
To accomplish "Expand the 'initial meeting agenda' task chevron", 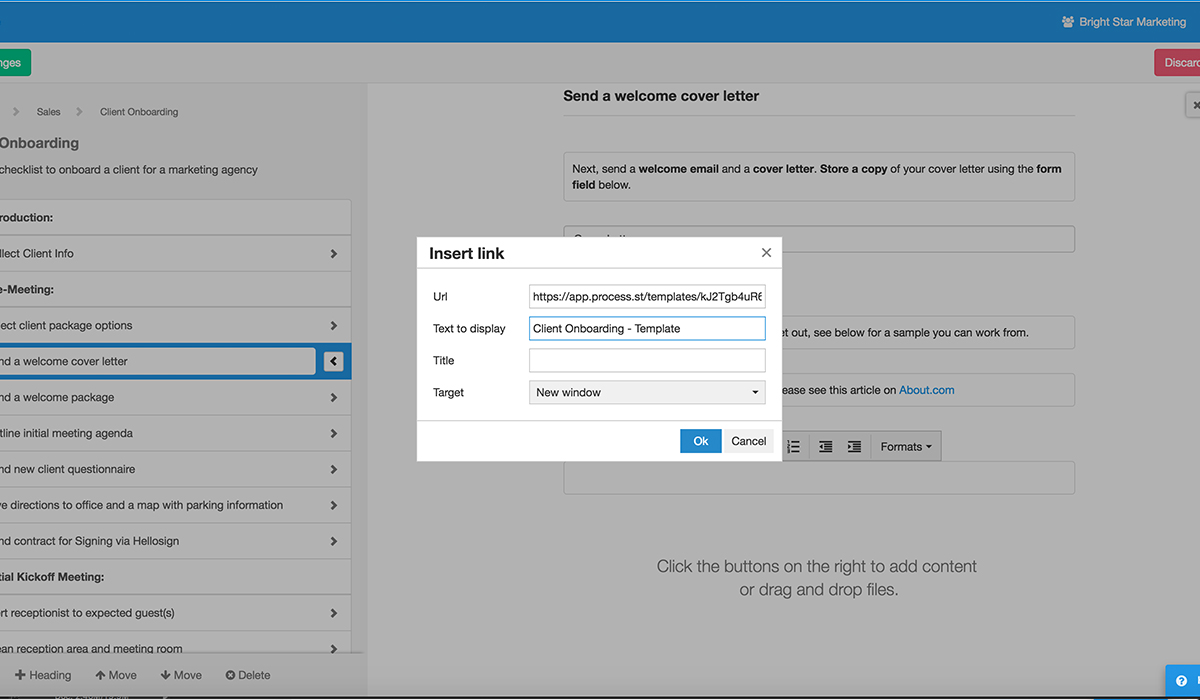I will tap(334, 434).
